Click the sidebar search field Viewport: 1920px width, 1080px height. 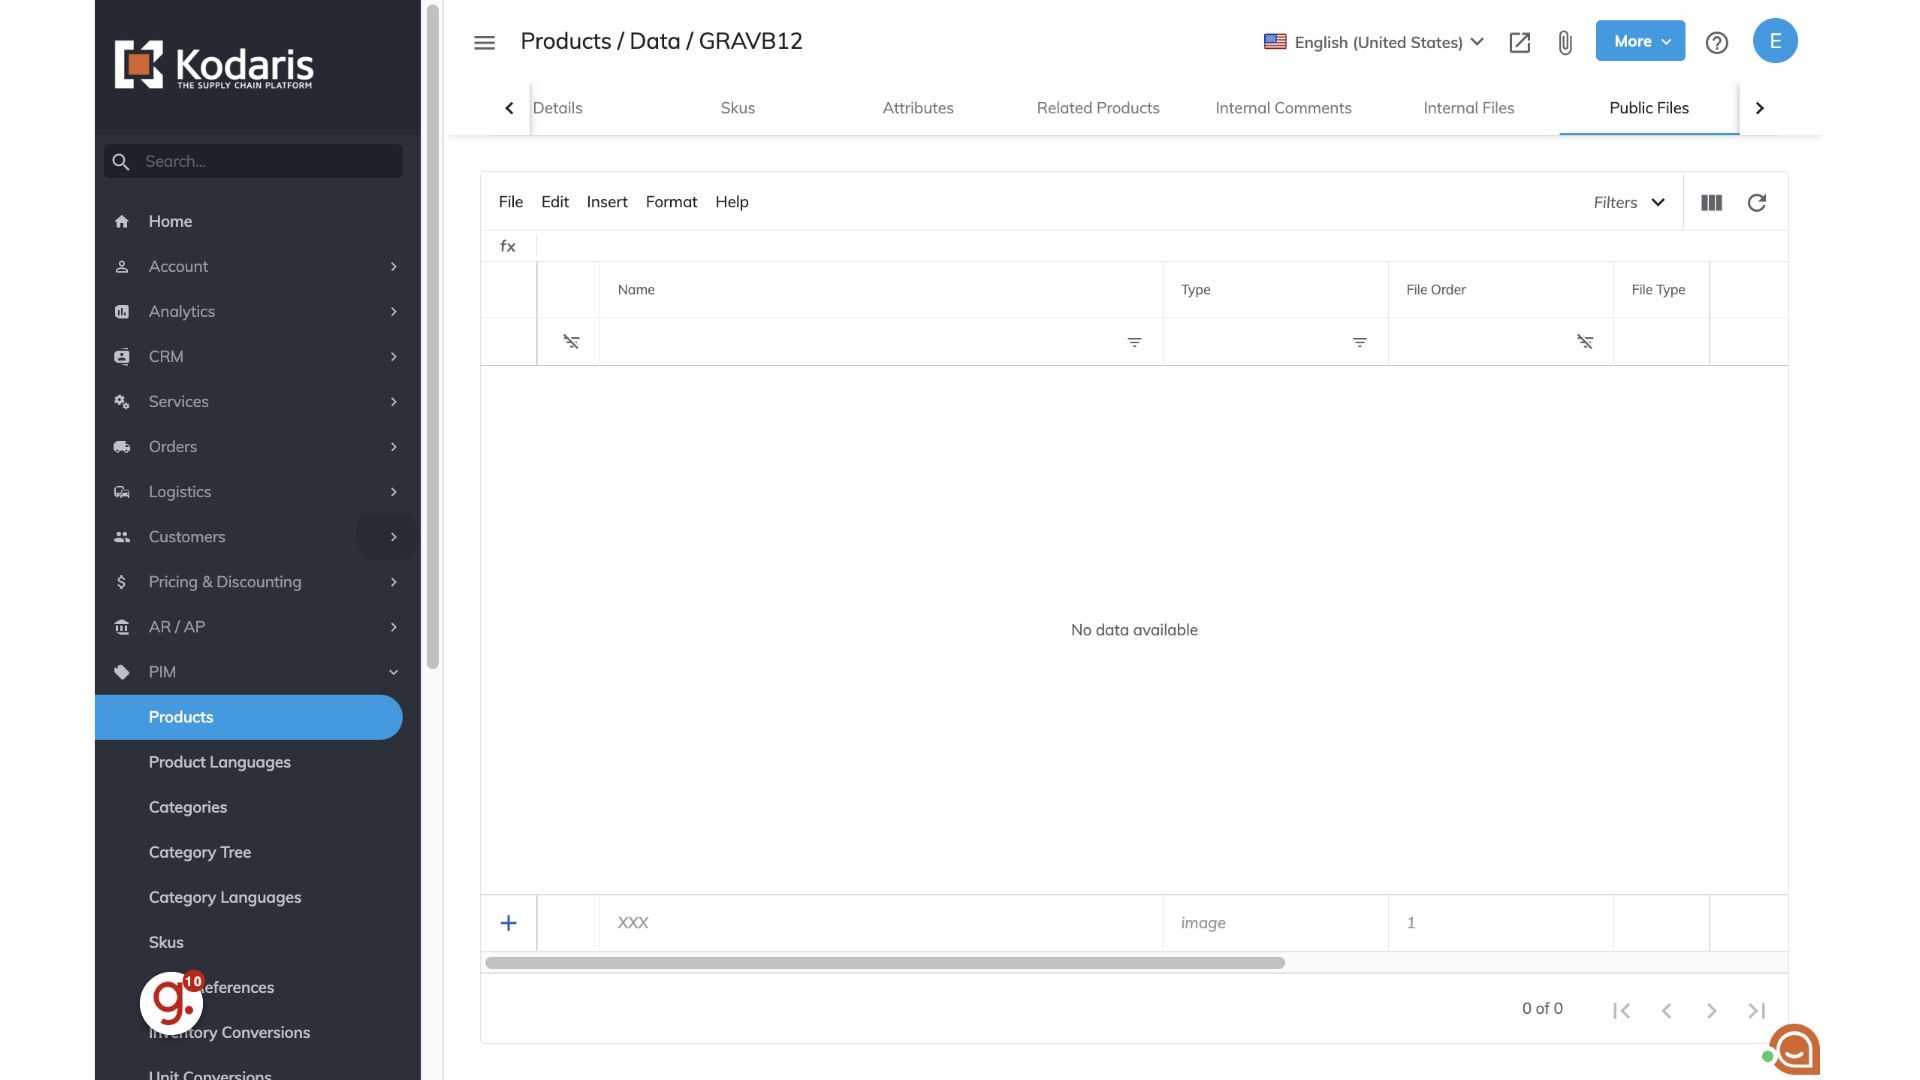tap(267, 161)
